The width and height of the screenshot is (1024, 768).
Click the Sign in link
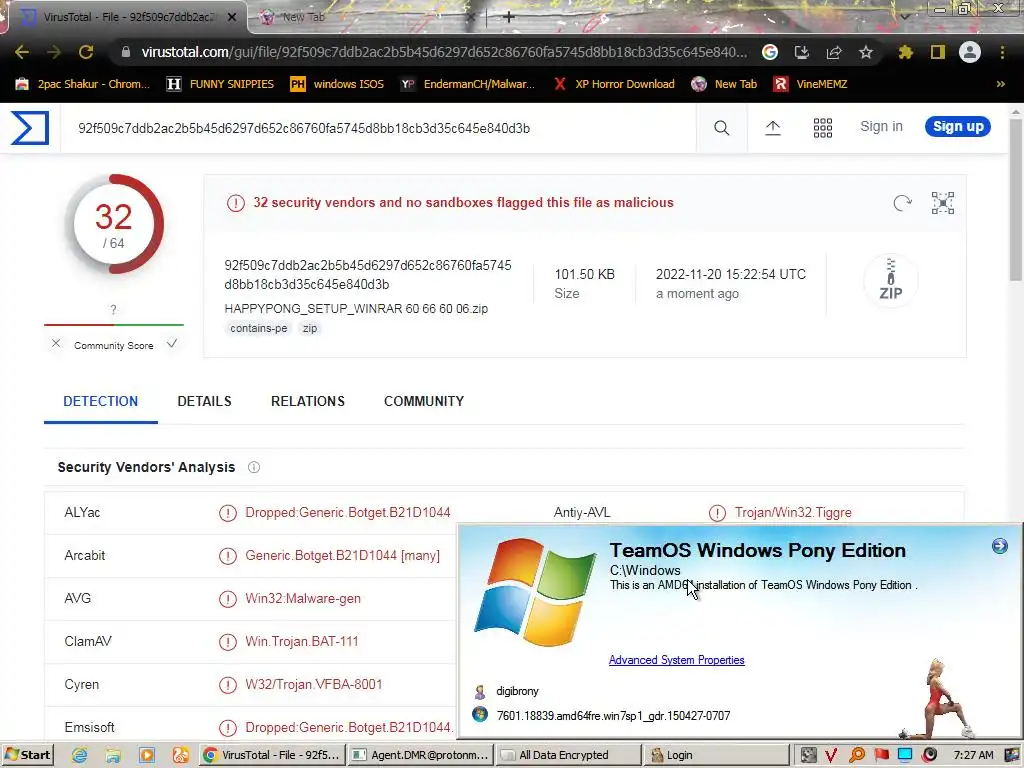(x=881, y=126)
